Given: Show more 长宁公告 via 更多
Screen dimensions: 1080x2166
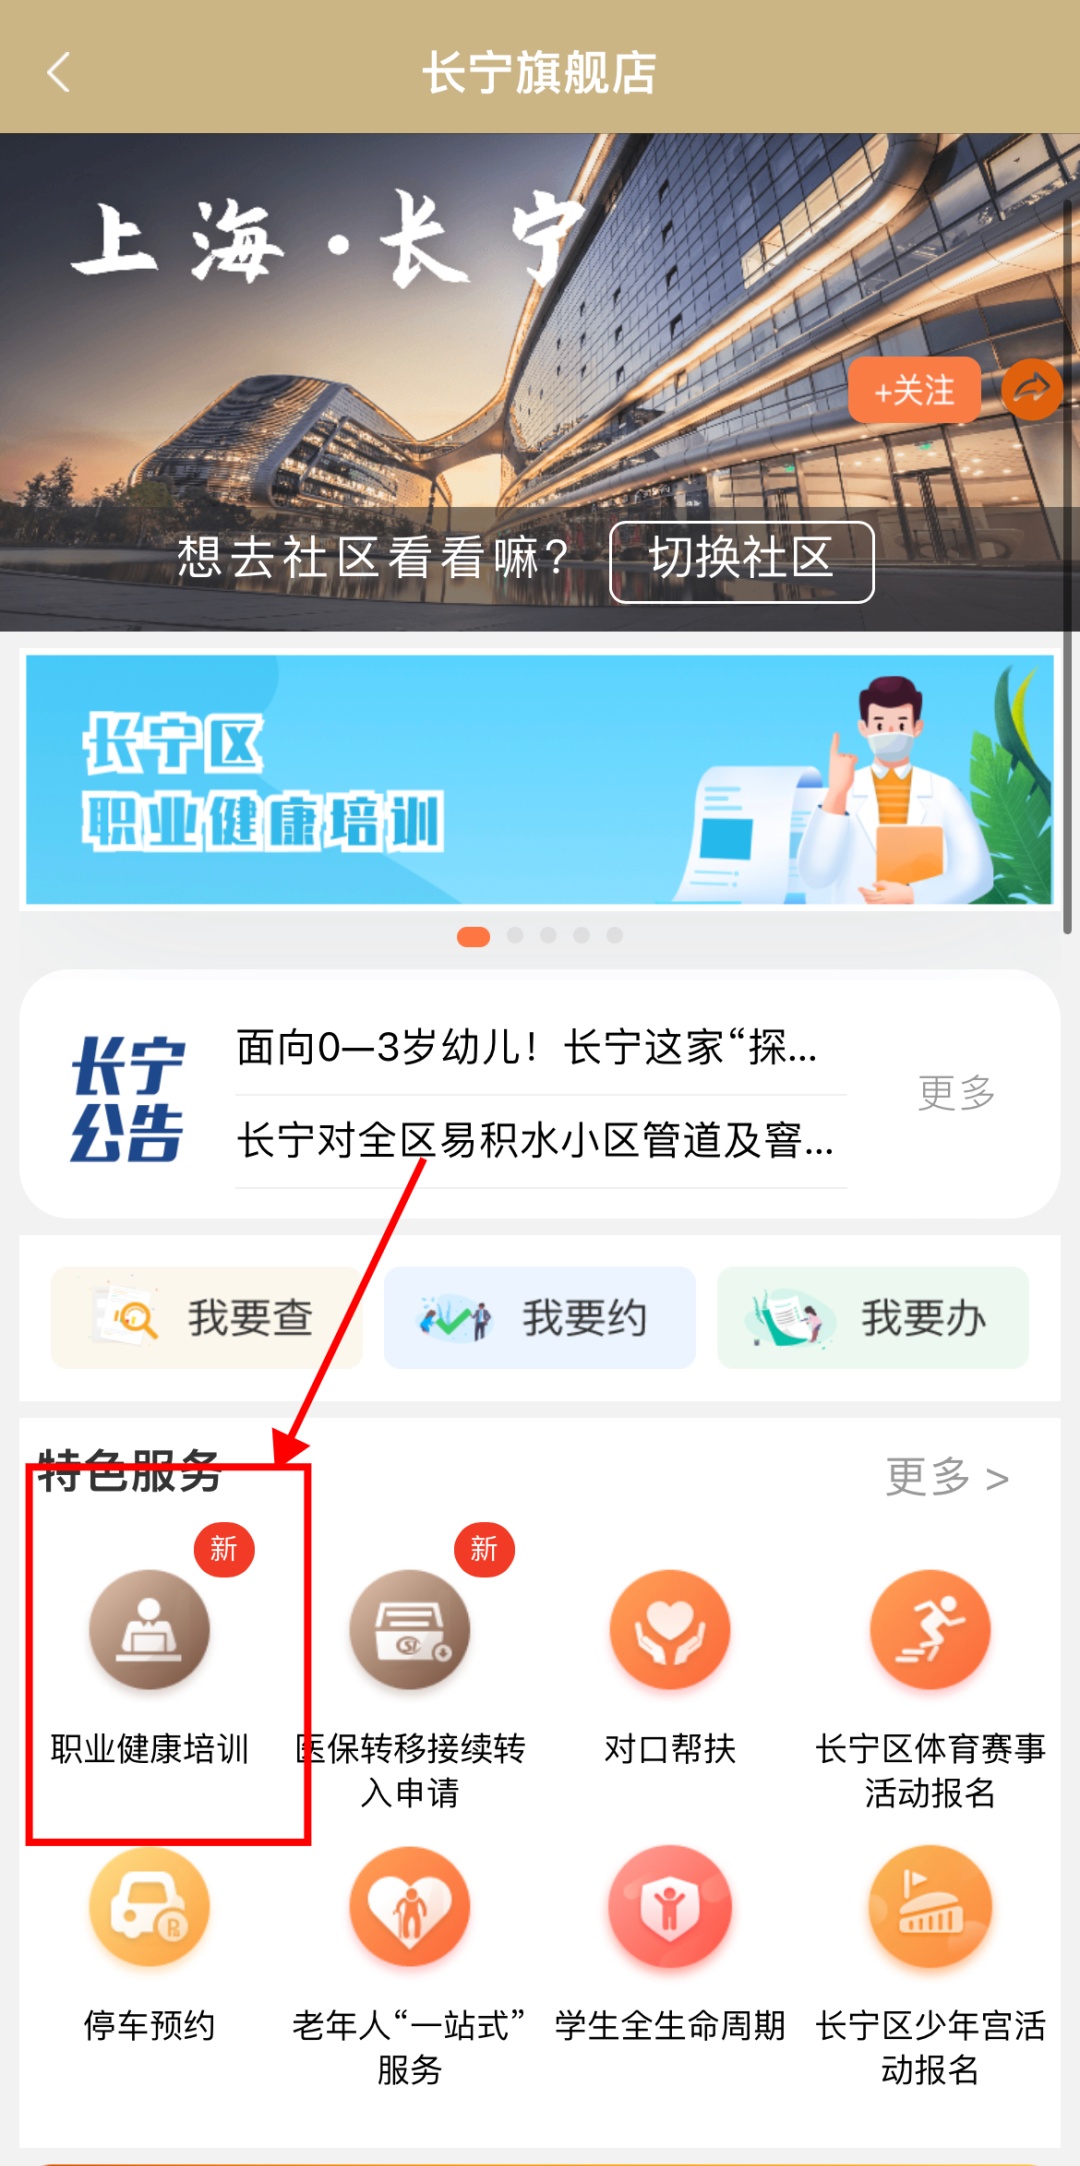Looking at the screenshot, I should click(x=956, y=1092).
